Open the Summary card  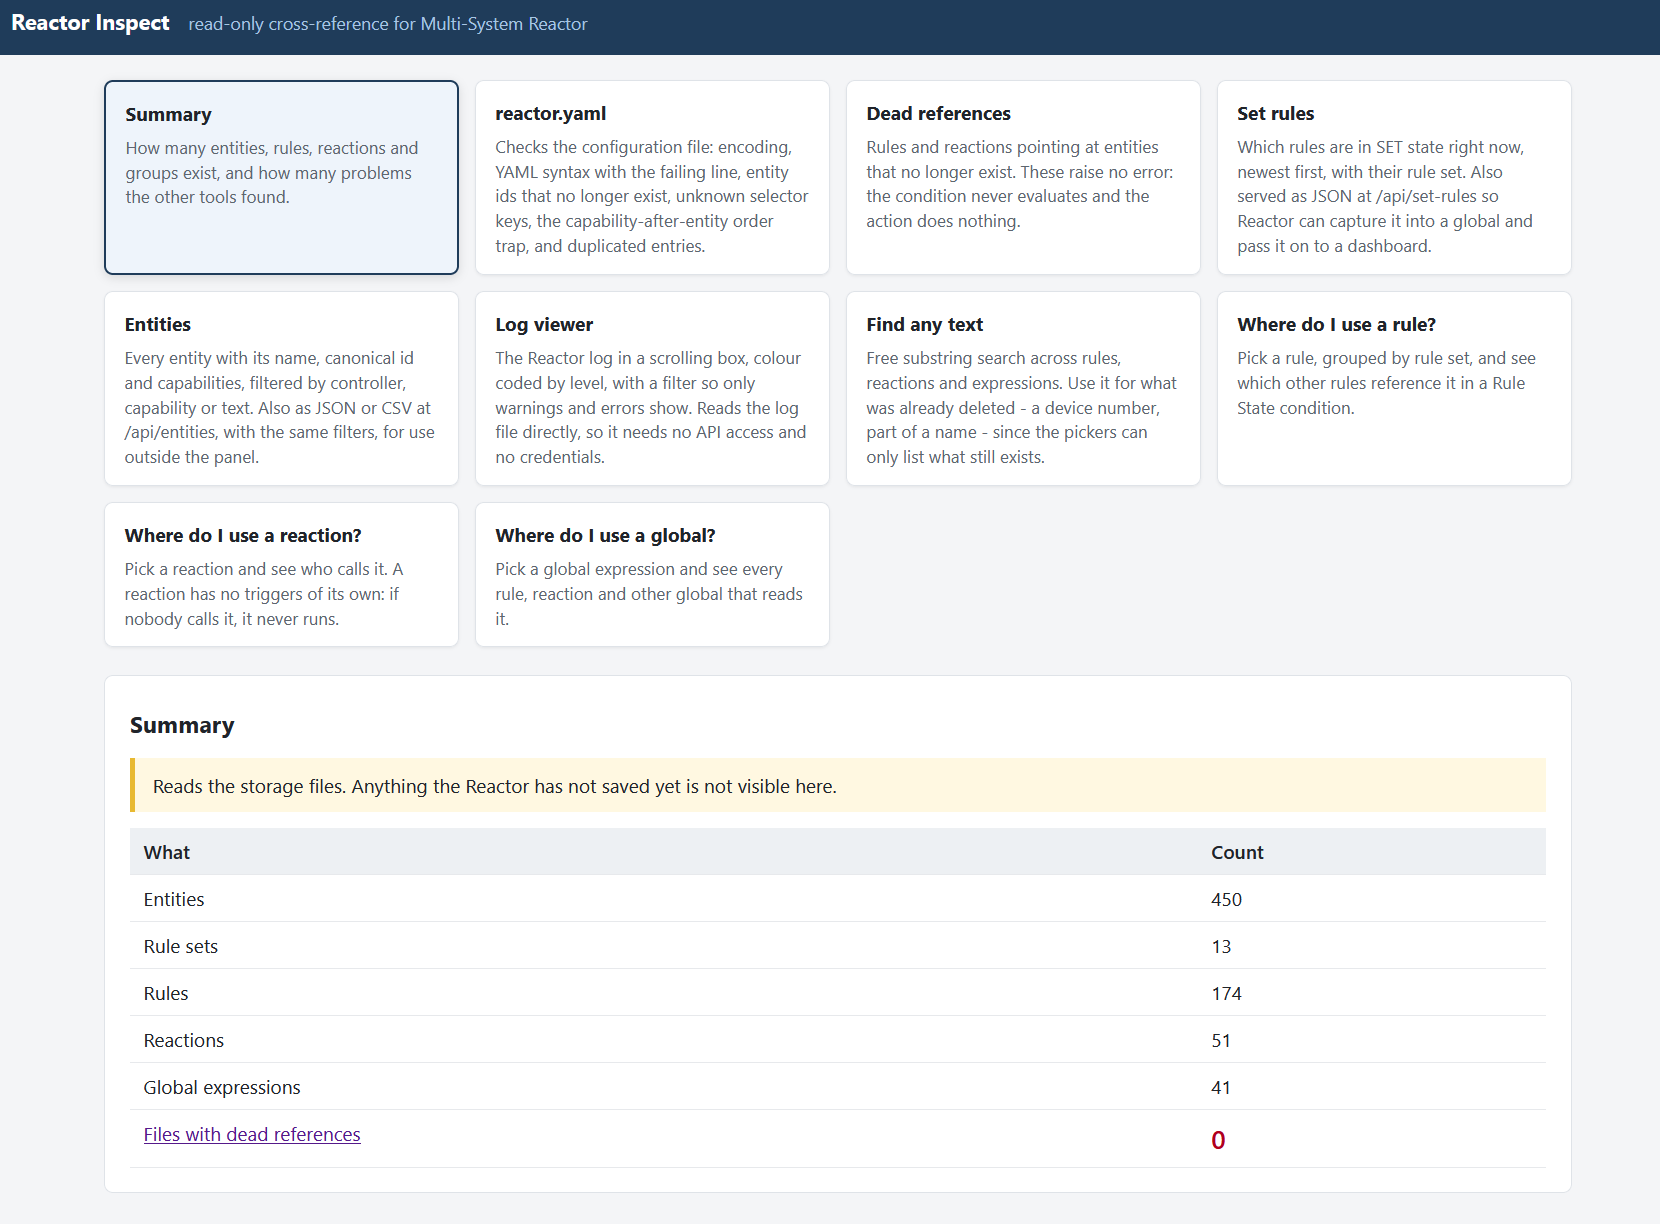[x=281, y=177]
